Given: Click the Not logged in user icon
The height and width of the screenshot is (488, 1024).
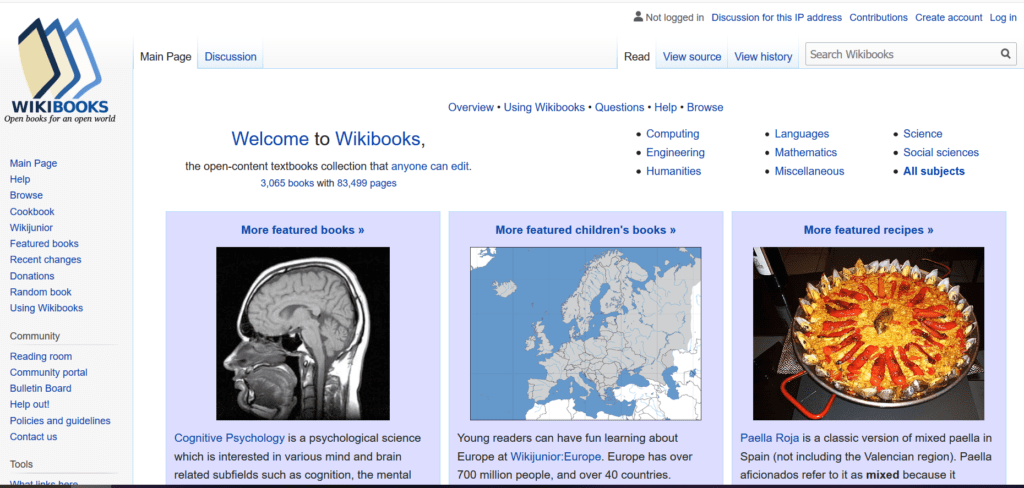Looking at the screenshot, I should (638, 17).
